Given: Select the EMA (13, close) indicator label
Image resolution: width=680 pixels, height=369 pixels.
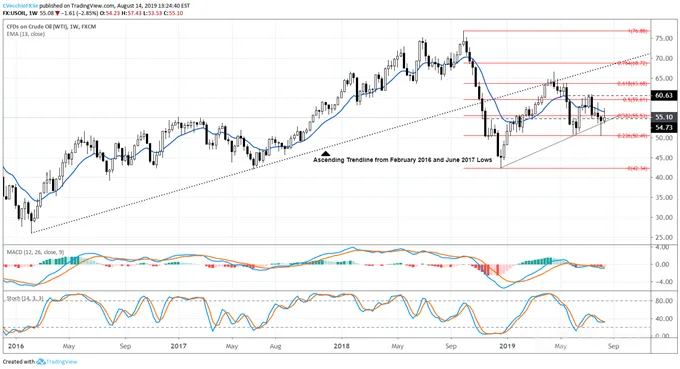Looking at the screenshot, I should pyautogui.click(x=26, y=34).
